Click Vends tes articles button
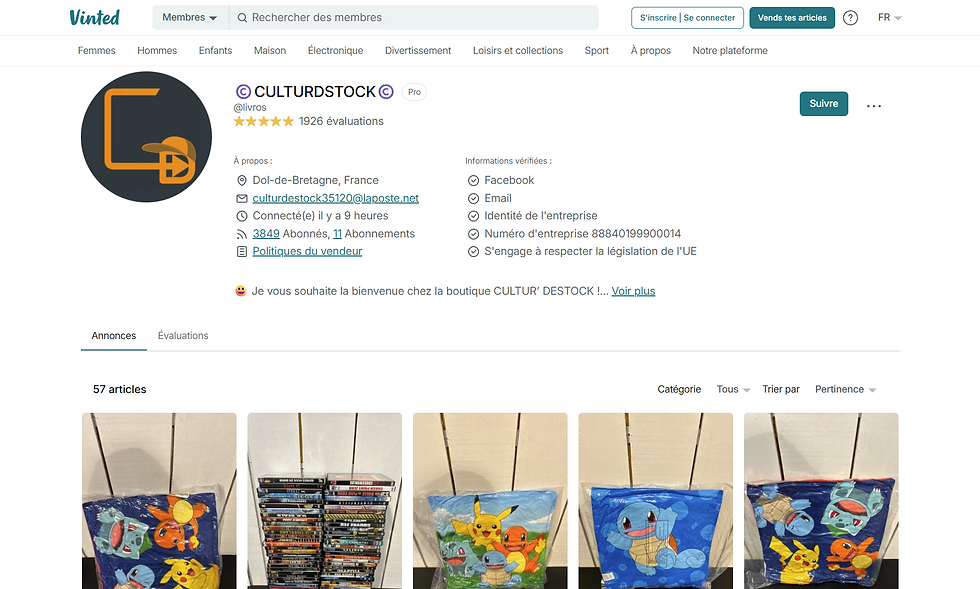Viewport: 980px width, 589px height. point(792,18)
